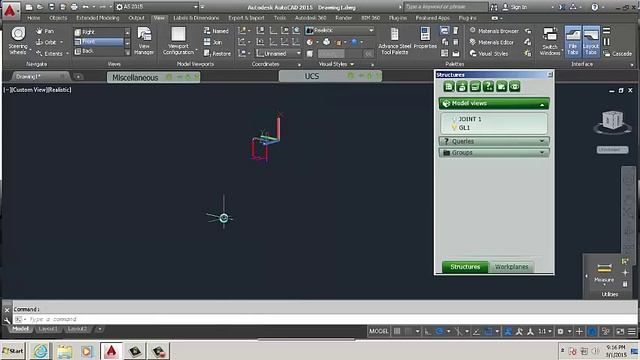This screenshot has height=360, width=640.
Task: Select the Pan tool
Action: click(44, 31)
